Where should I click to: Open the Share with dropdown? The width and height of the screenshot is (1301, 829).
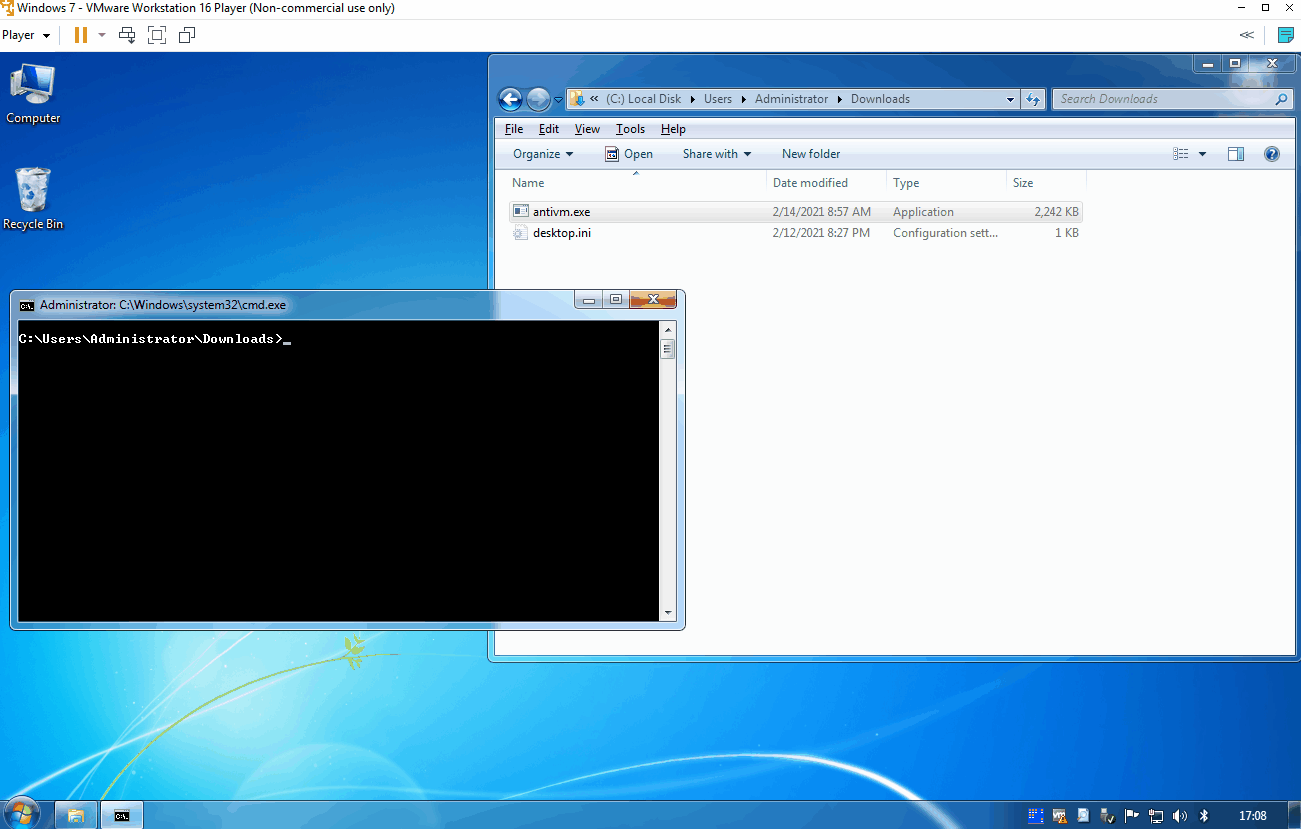point(716,154)
